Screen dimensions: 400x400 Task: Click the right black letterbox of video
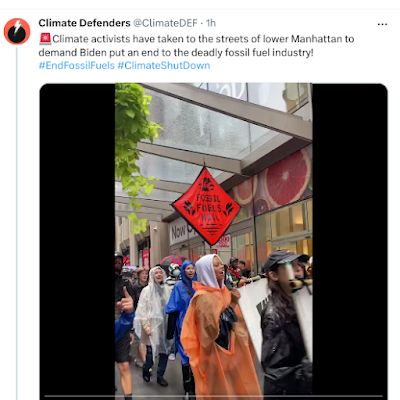[350, 241]
